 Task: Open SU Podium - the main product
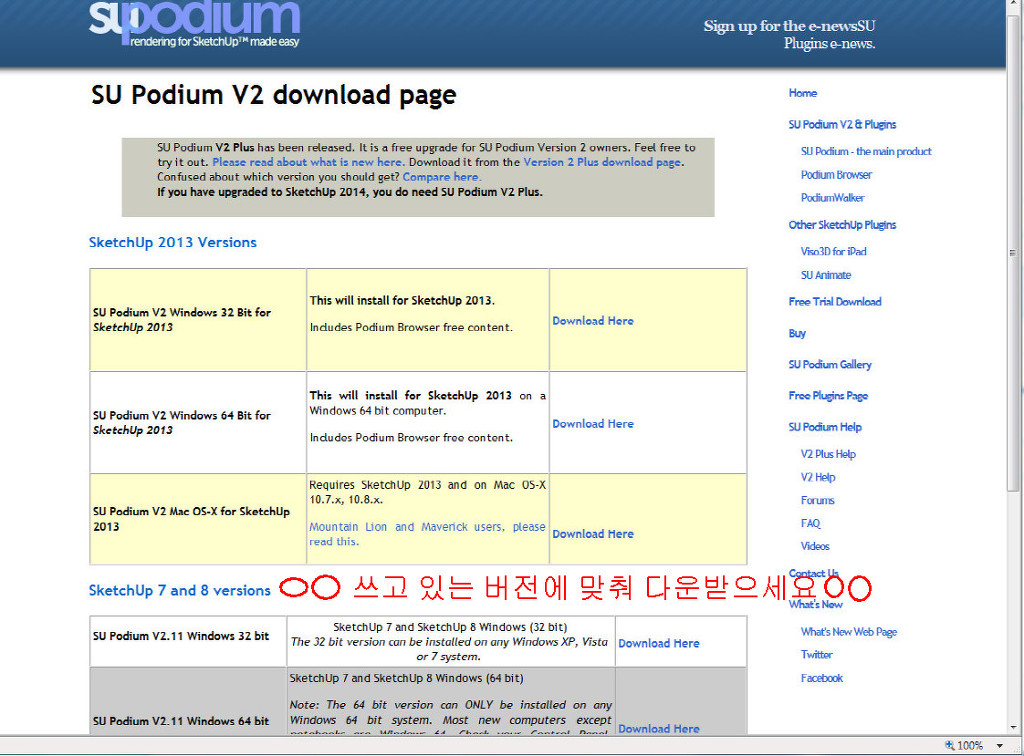pyautogui.click(x=866, y=151)
